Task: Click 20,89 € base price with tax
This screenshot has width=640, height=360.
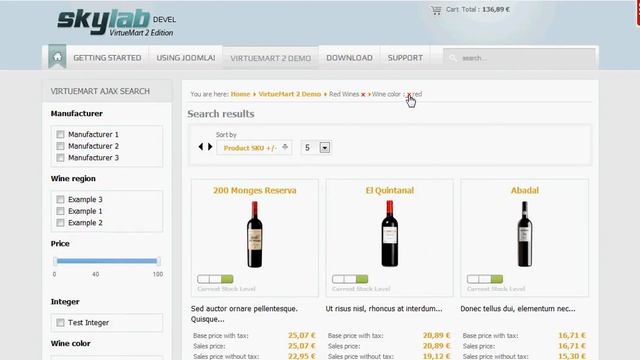Action: [x=436, y=336]
